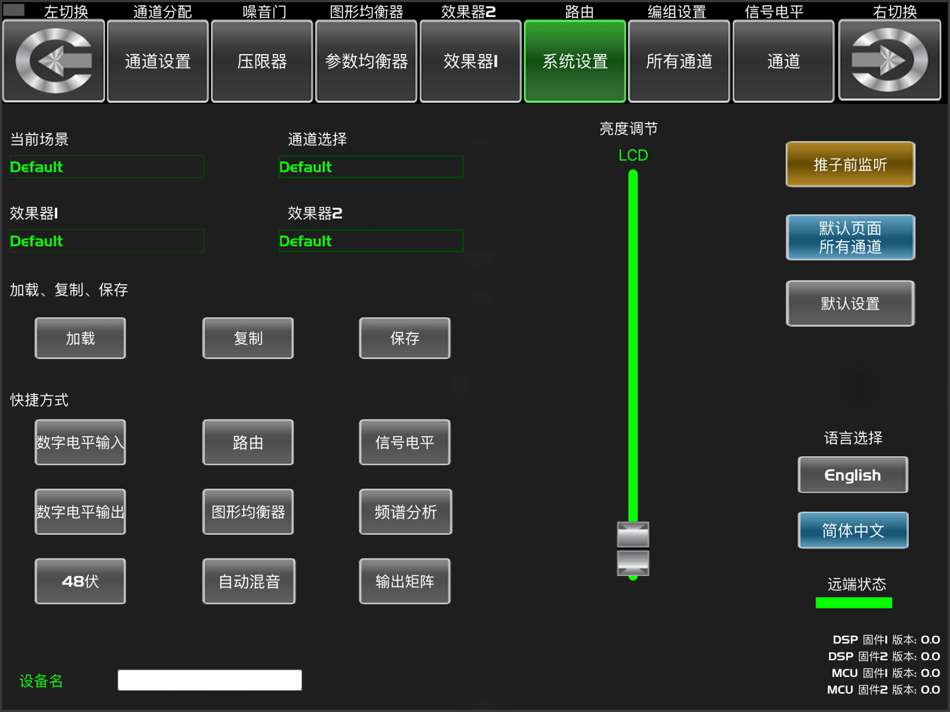Open the 路由 shortcut button
Viewport: 950px width, 712px height.
(248, 442)
